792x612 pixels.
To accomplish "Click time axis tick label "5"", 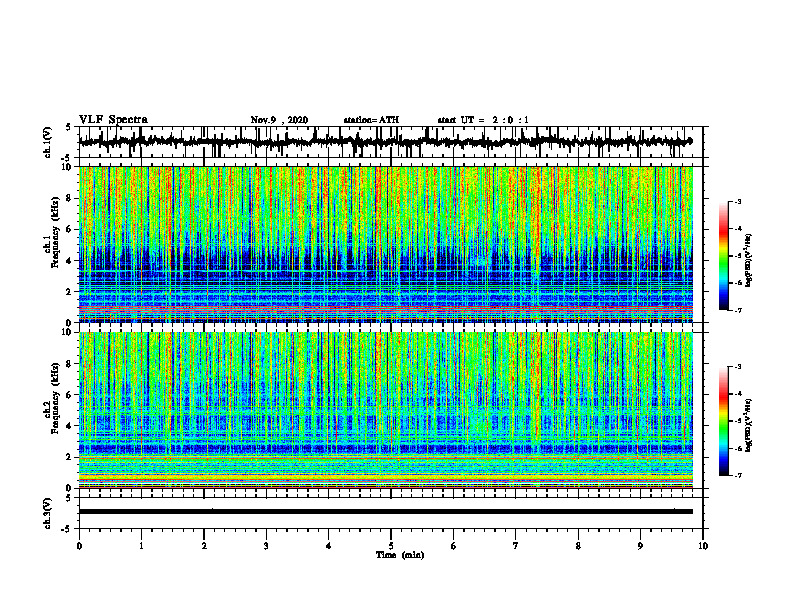I will click(x=391, y=546).
